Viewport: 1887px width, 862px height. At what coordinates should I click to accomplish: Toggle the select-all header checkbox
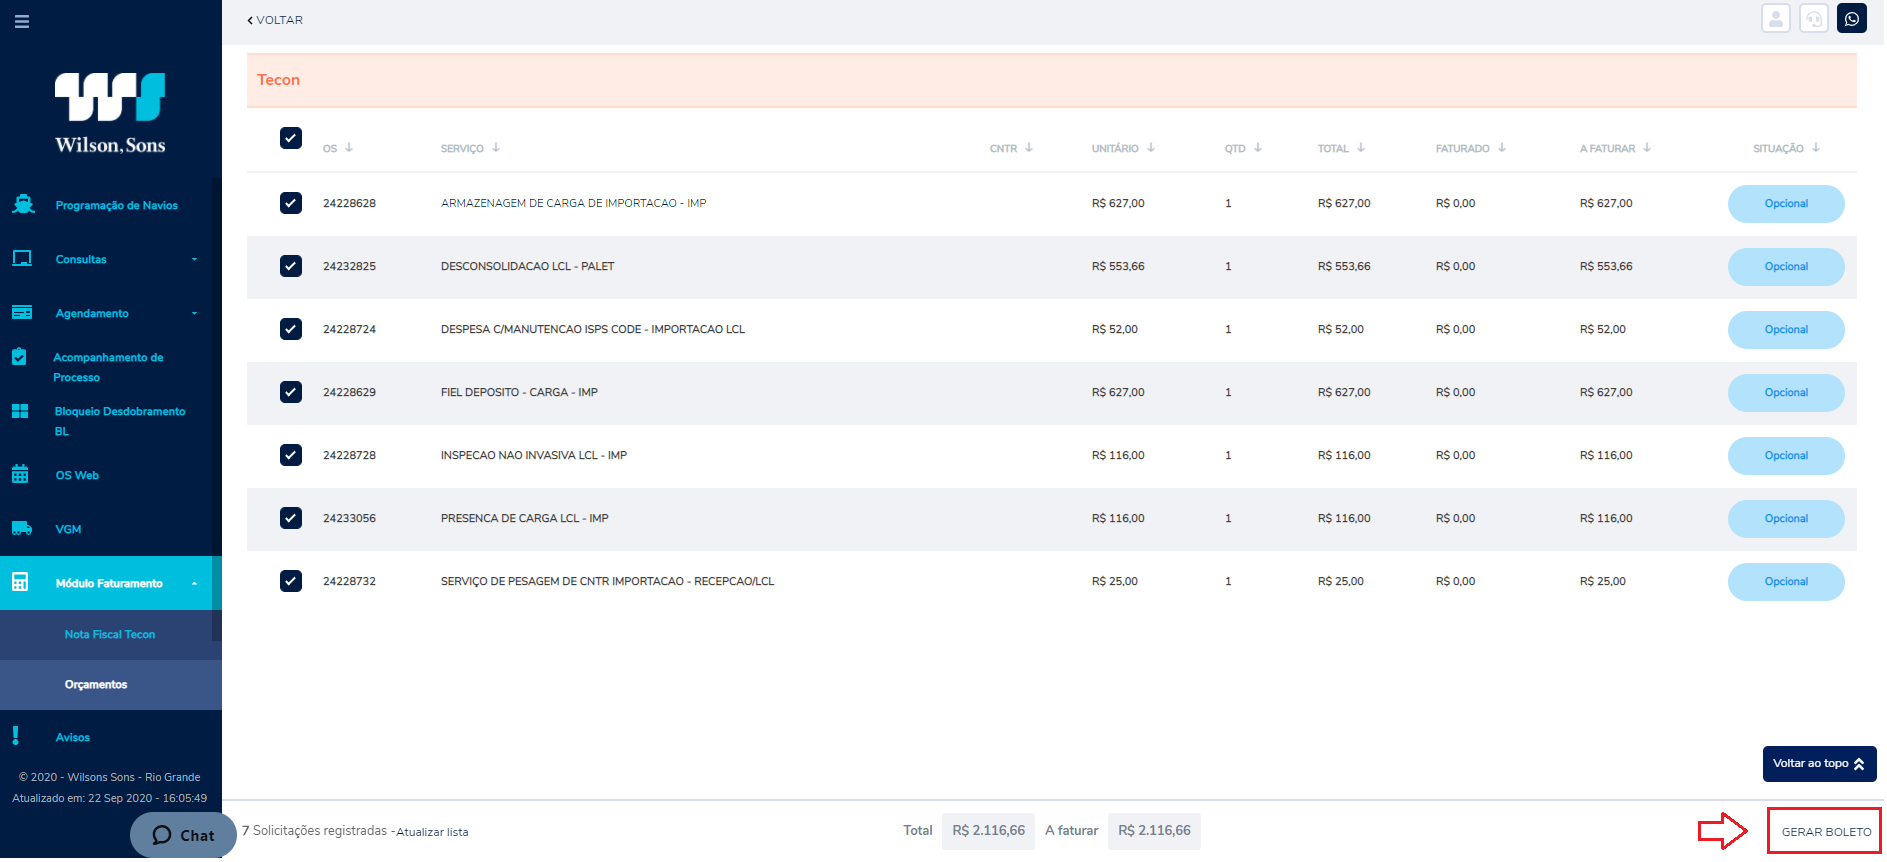click(291, 138)
